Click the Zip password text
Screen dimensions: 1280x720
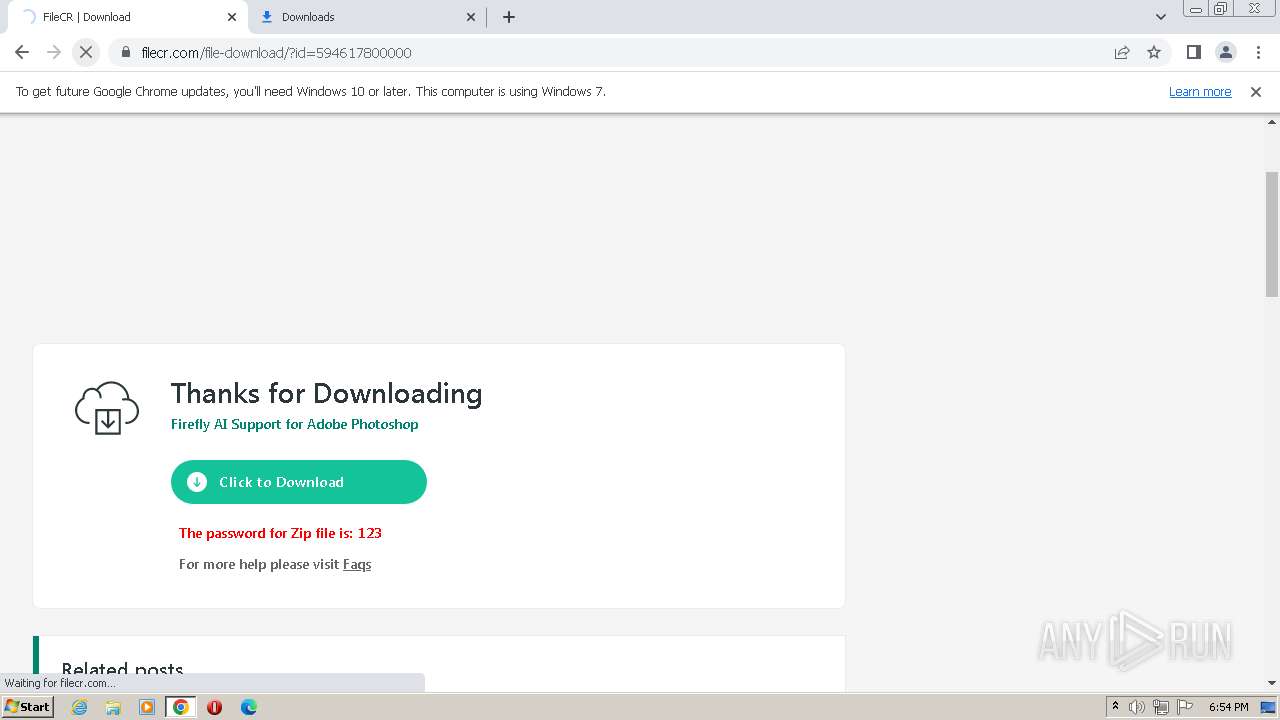coord(280,533)
